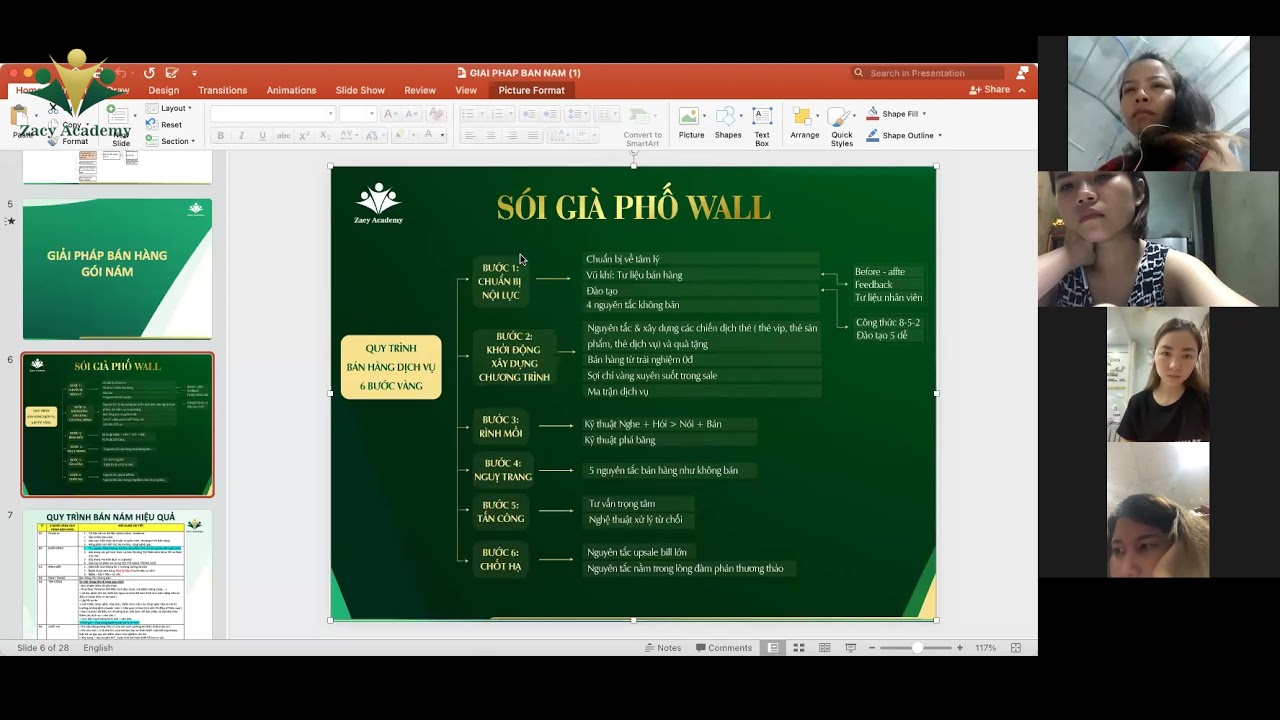Screen dimensions: 1280x720
Task: Expand the Section dropdown
Action: [170, 141]
